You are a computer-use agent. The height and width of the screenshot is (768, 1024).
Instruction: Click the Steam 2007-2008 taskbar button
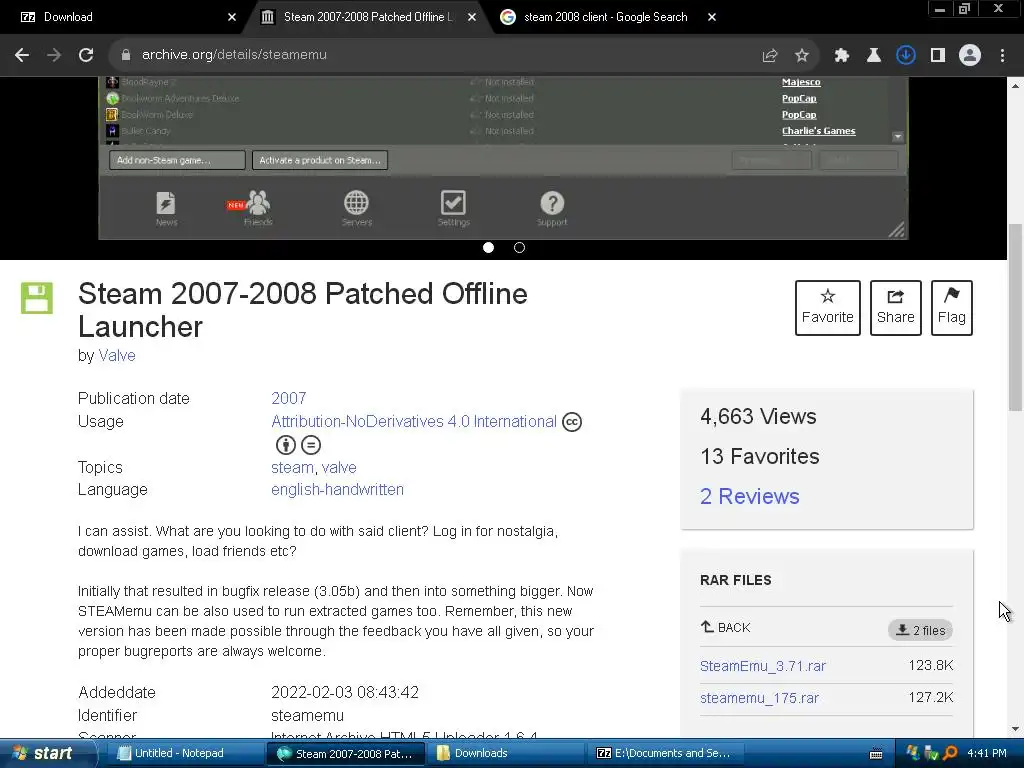click(x=346, y=754)
